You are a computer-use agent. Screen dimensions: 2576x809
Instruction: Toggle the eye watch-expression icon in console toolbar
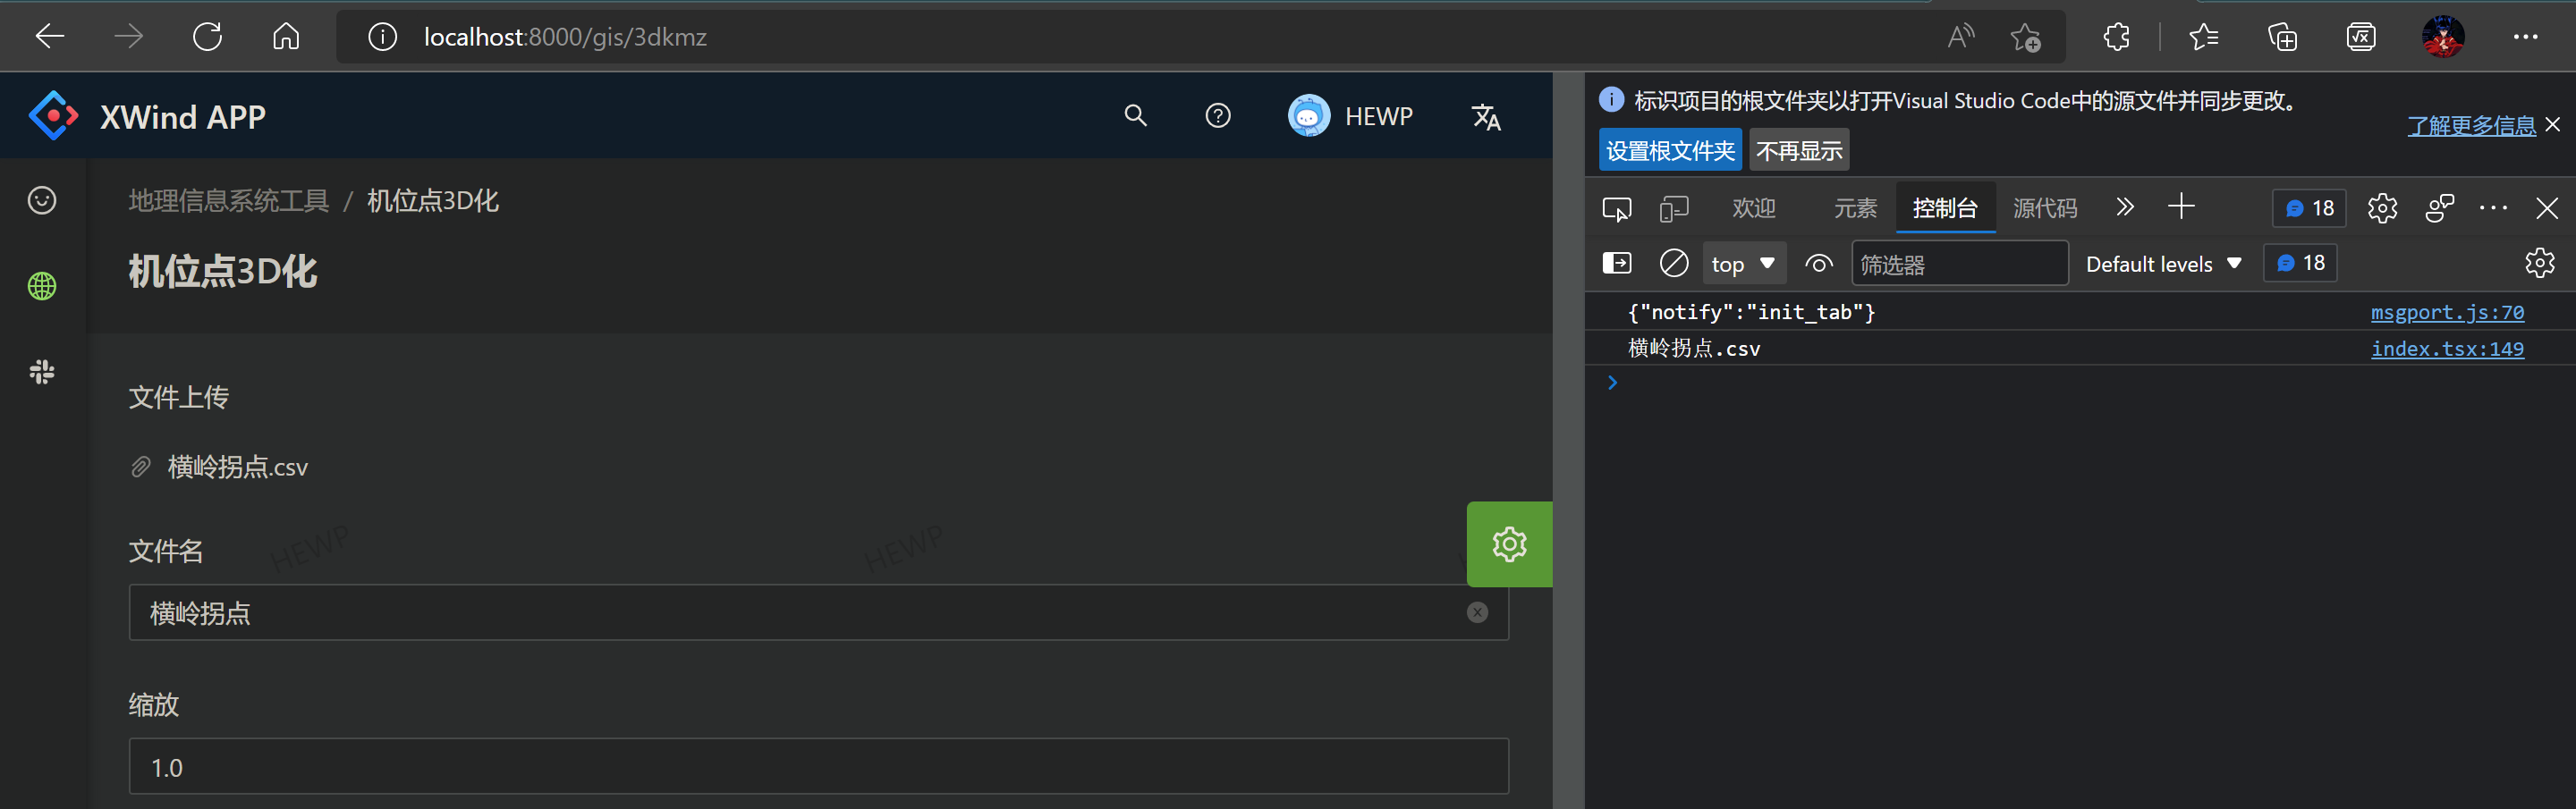[x=1819, y=263]
